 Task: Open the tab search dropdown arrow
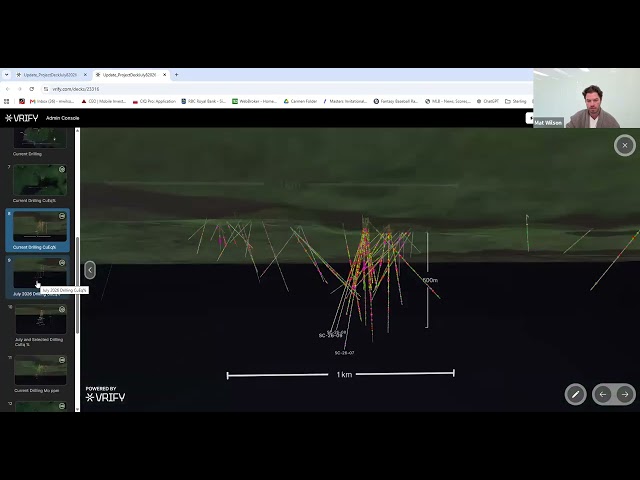click(x=7, y=75)
